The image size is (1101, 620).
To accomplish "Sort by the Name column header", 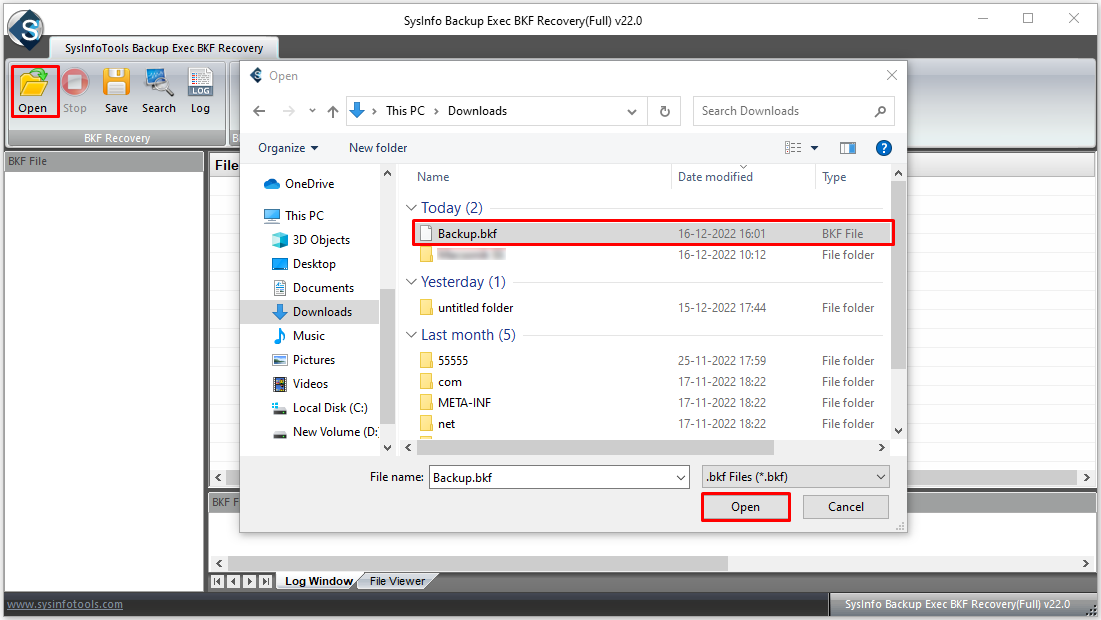I will tap(433, 177).
